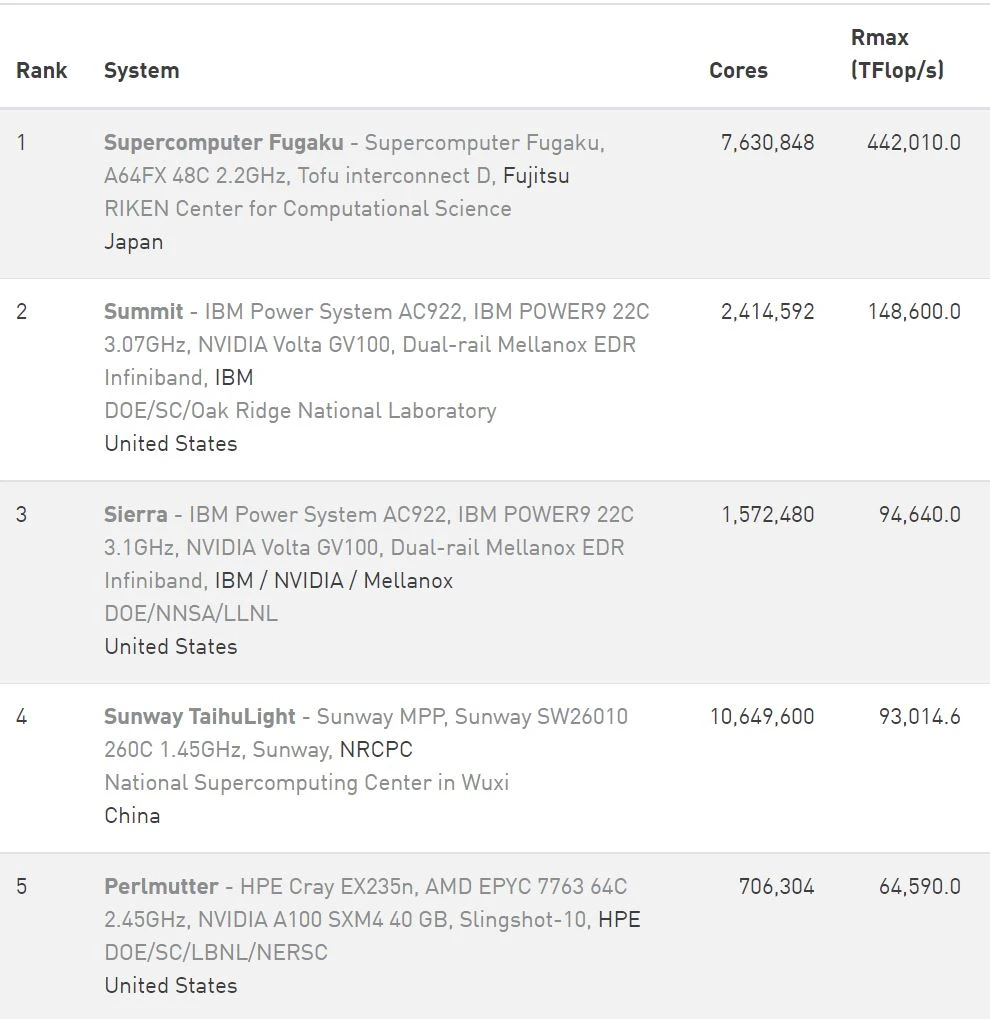Open National Supercomputing Center in Wuxi
Screen dimensions: 990x1019
tap(307, 783)
